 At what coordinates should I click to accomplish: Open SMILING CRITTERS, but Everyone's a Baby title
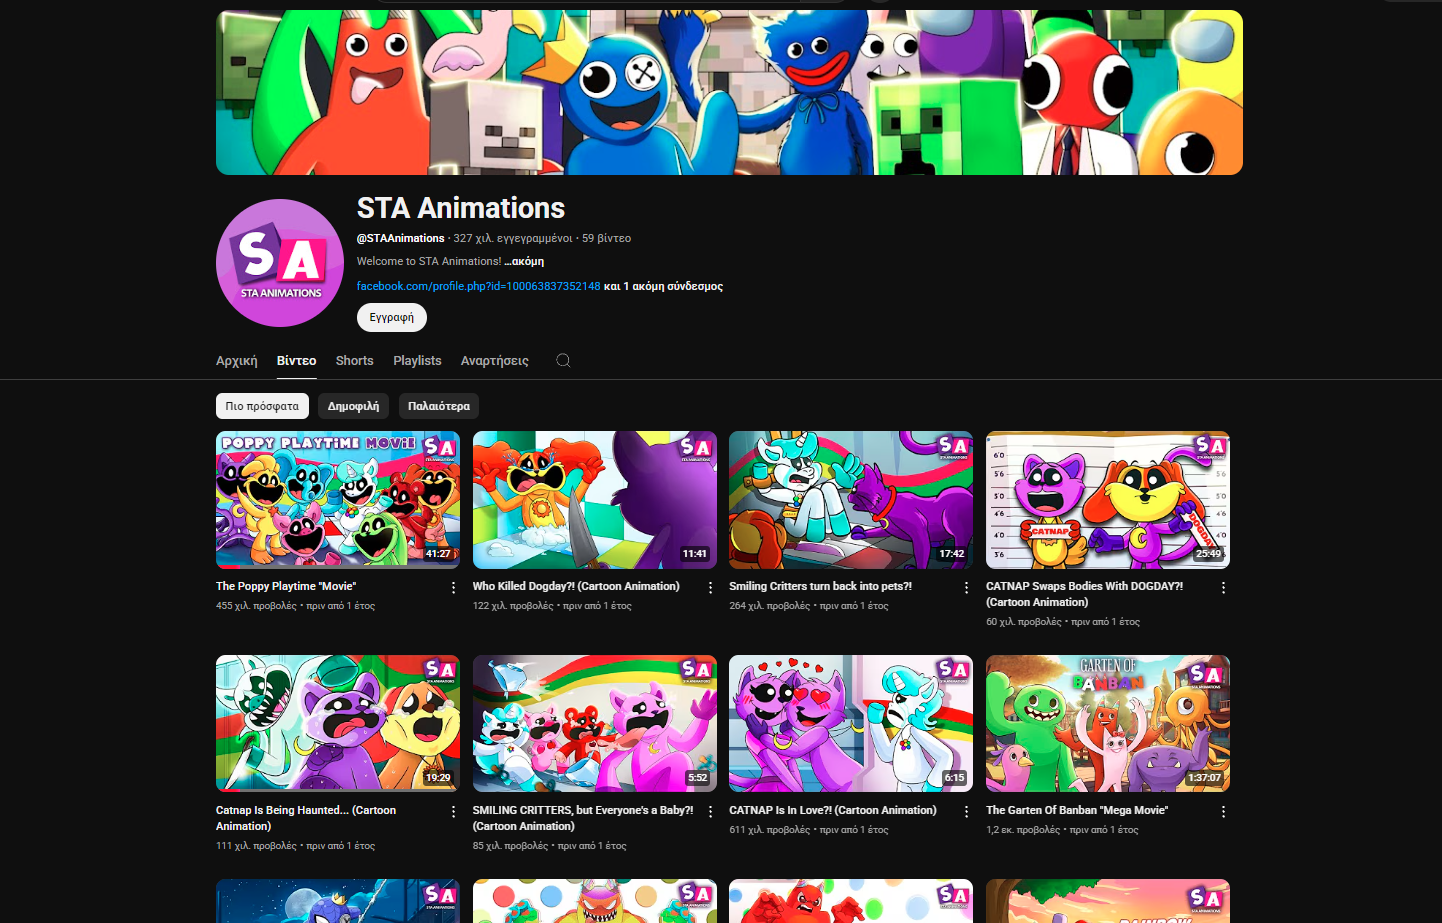(583, 818)
